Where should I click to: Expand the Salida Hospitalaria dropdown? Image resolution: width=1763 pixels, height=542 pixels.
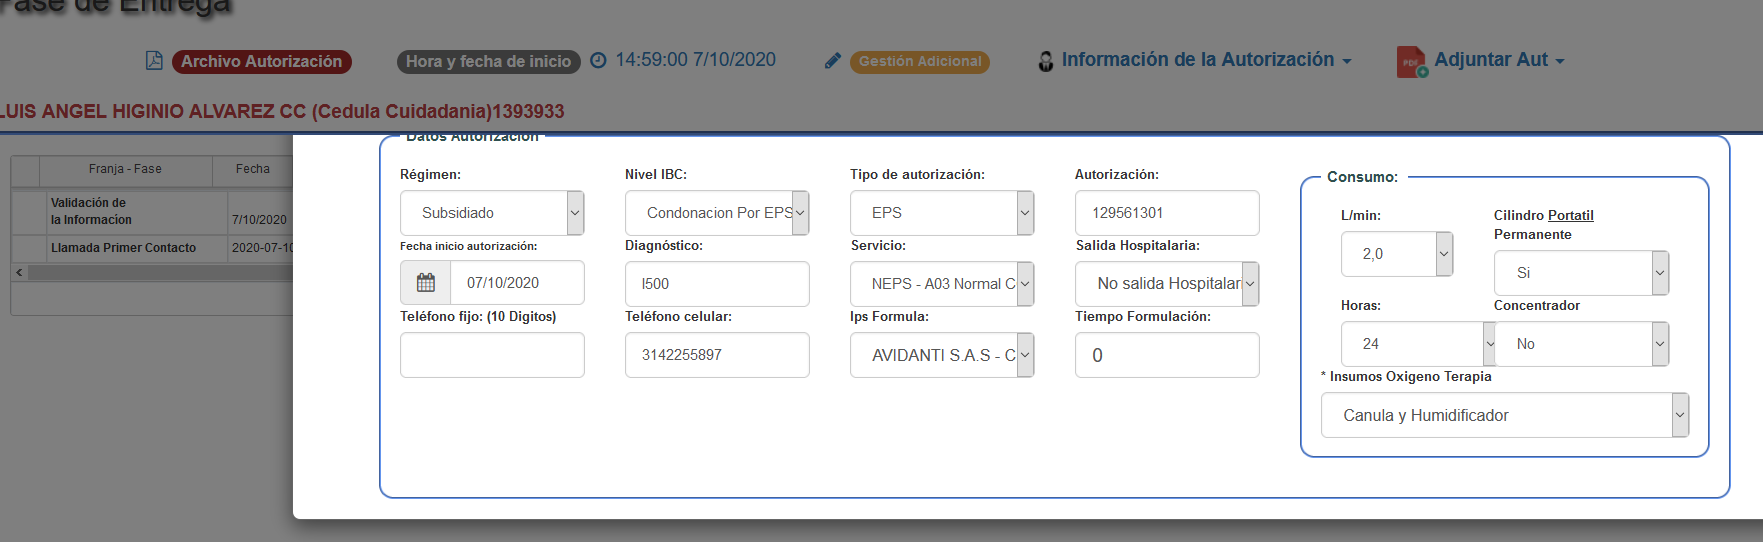coord(1167,284)
